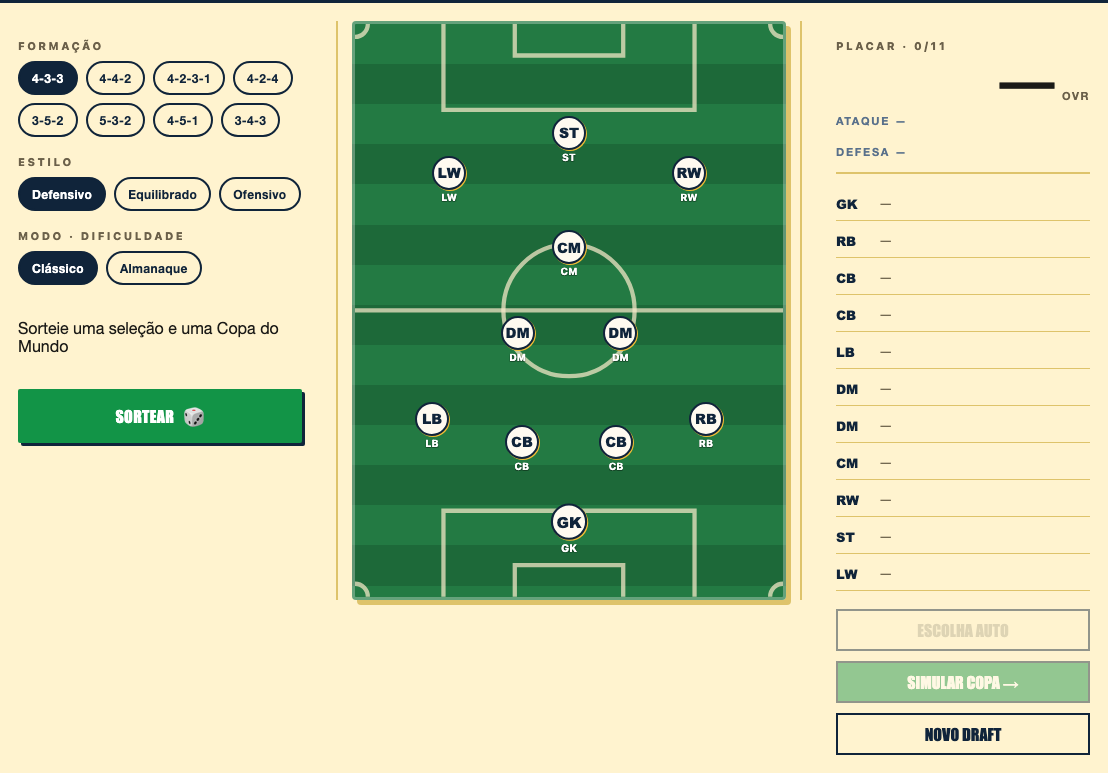Choose the right DM marker on pitch

[x=620, y=334]
